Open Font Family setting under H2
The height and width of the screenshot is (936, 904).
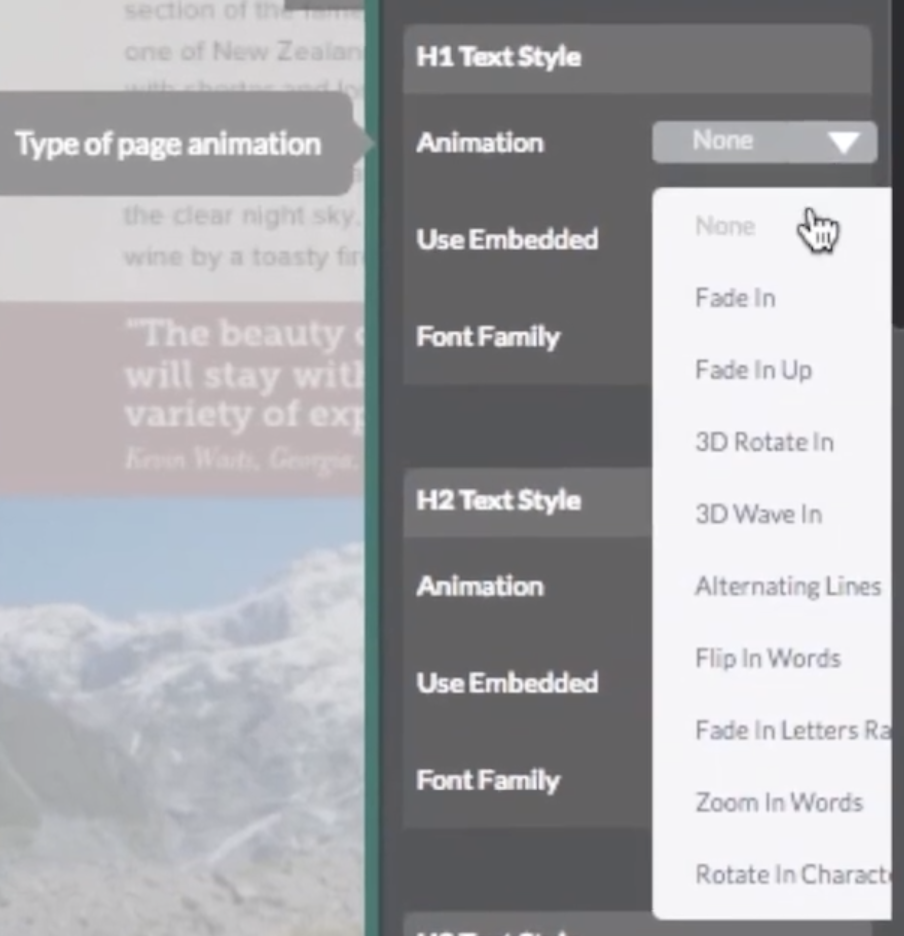tap(488, 780)
